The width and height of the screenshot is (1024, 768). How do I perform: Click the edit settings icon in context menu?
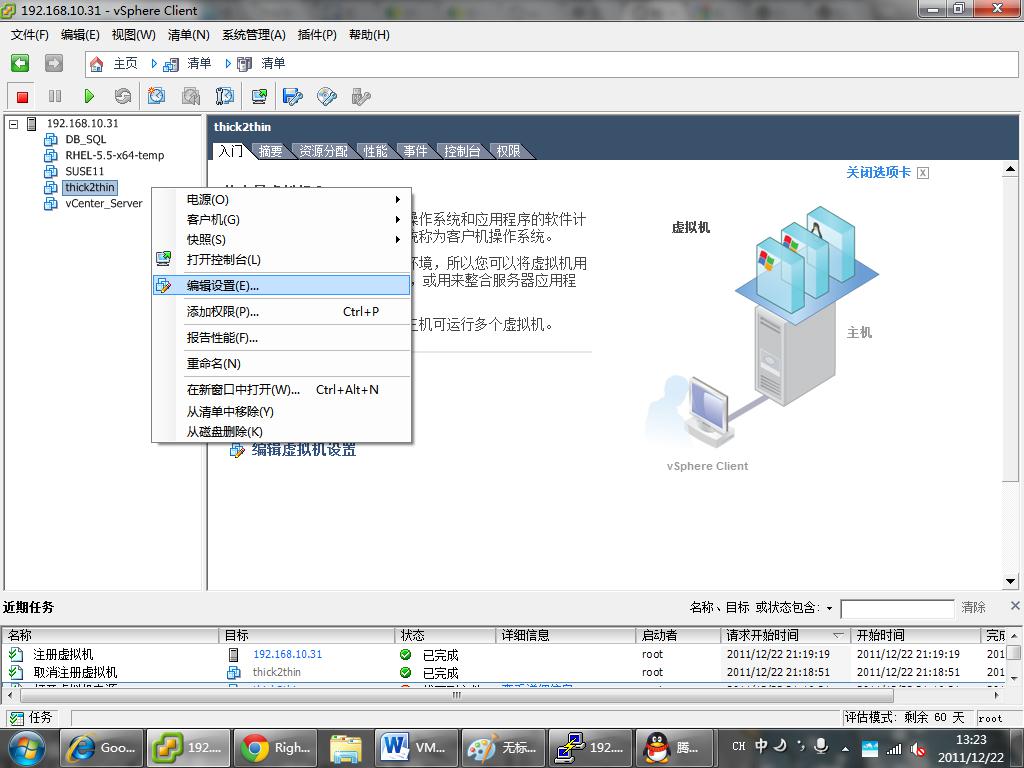click(x=163, y=285)
